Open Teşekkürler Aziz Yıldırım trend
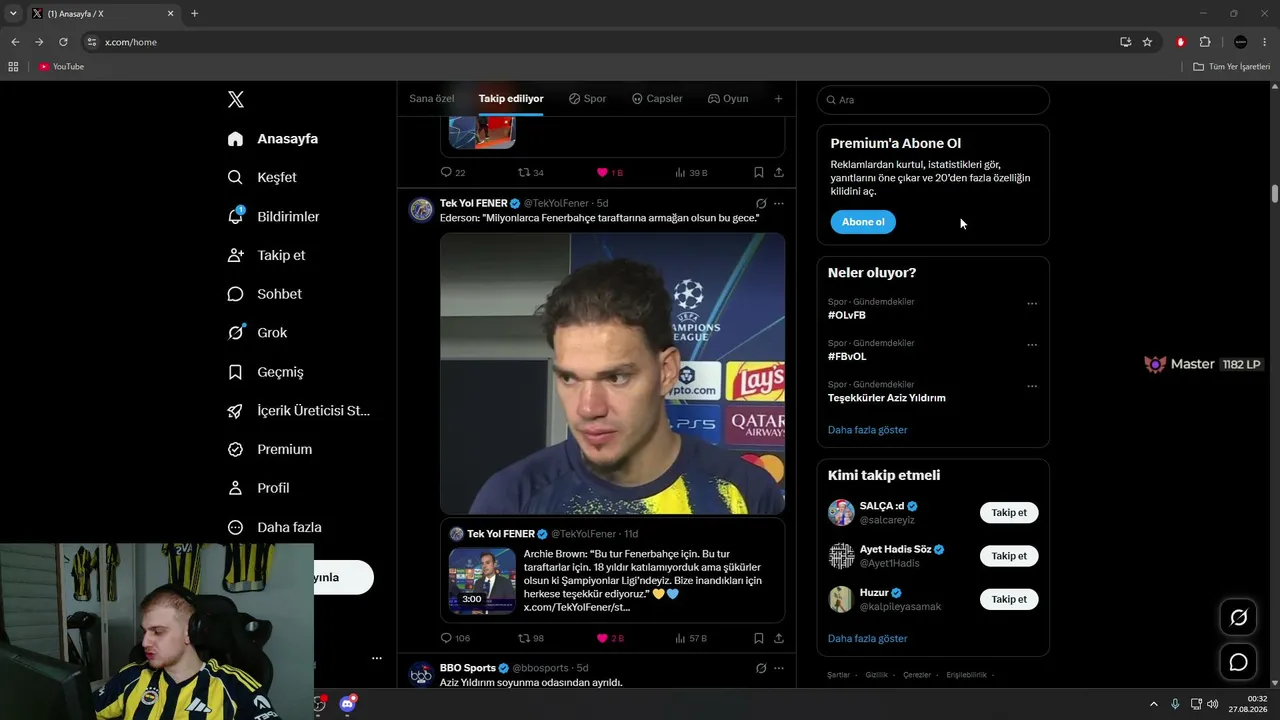The image size is (1280, 720). pos(887,398)
